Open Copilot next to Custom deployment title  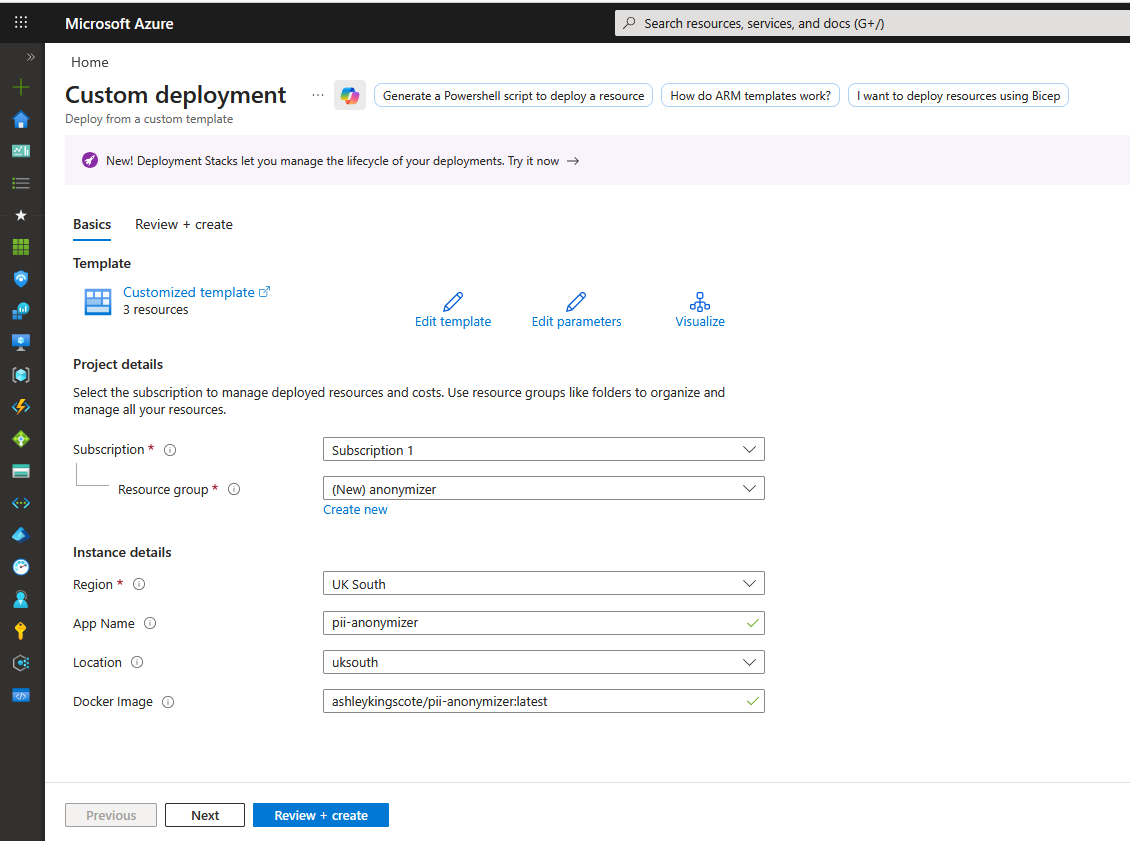[348, 95]
